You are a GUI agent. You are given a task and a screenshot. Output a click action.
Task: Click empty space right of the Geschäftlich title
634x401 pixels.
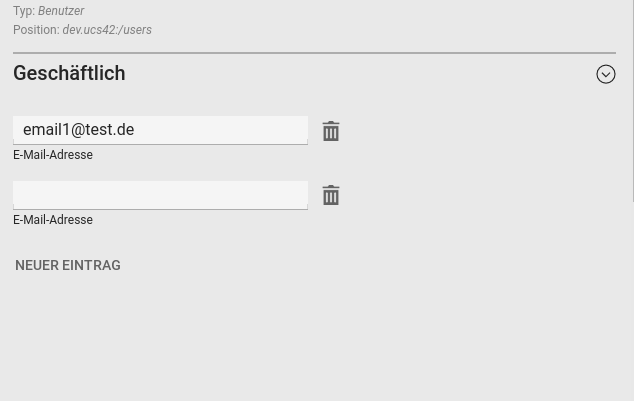coord(350,74)
